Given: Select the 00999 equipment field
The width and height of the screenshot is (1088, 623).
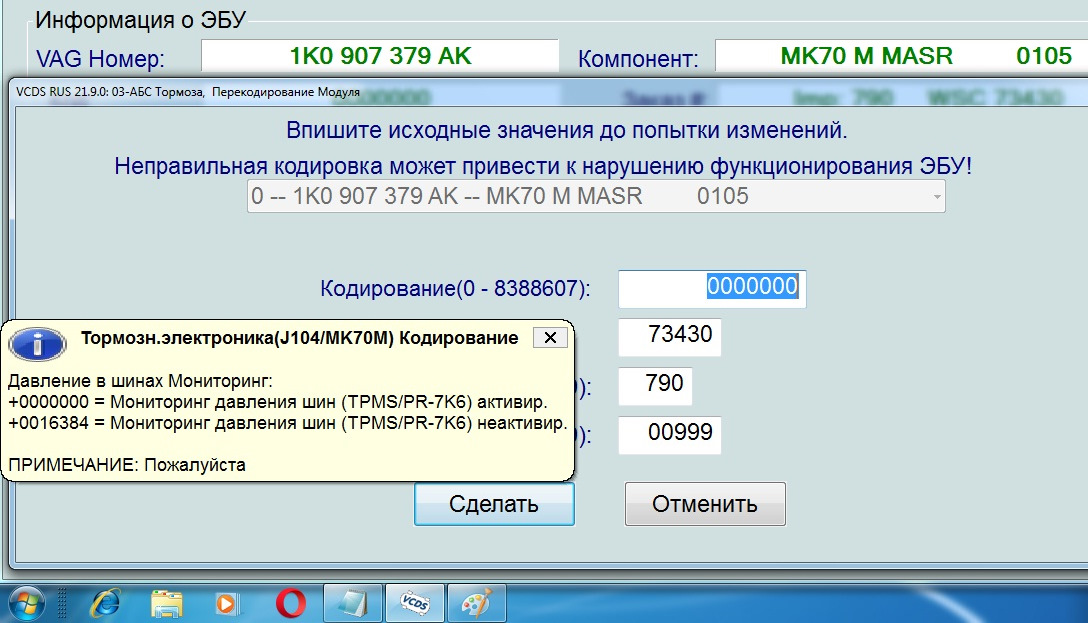Looking at the screenshot, I should [x=670, y=435].
